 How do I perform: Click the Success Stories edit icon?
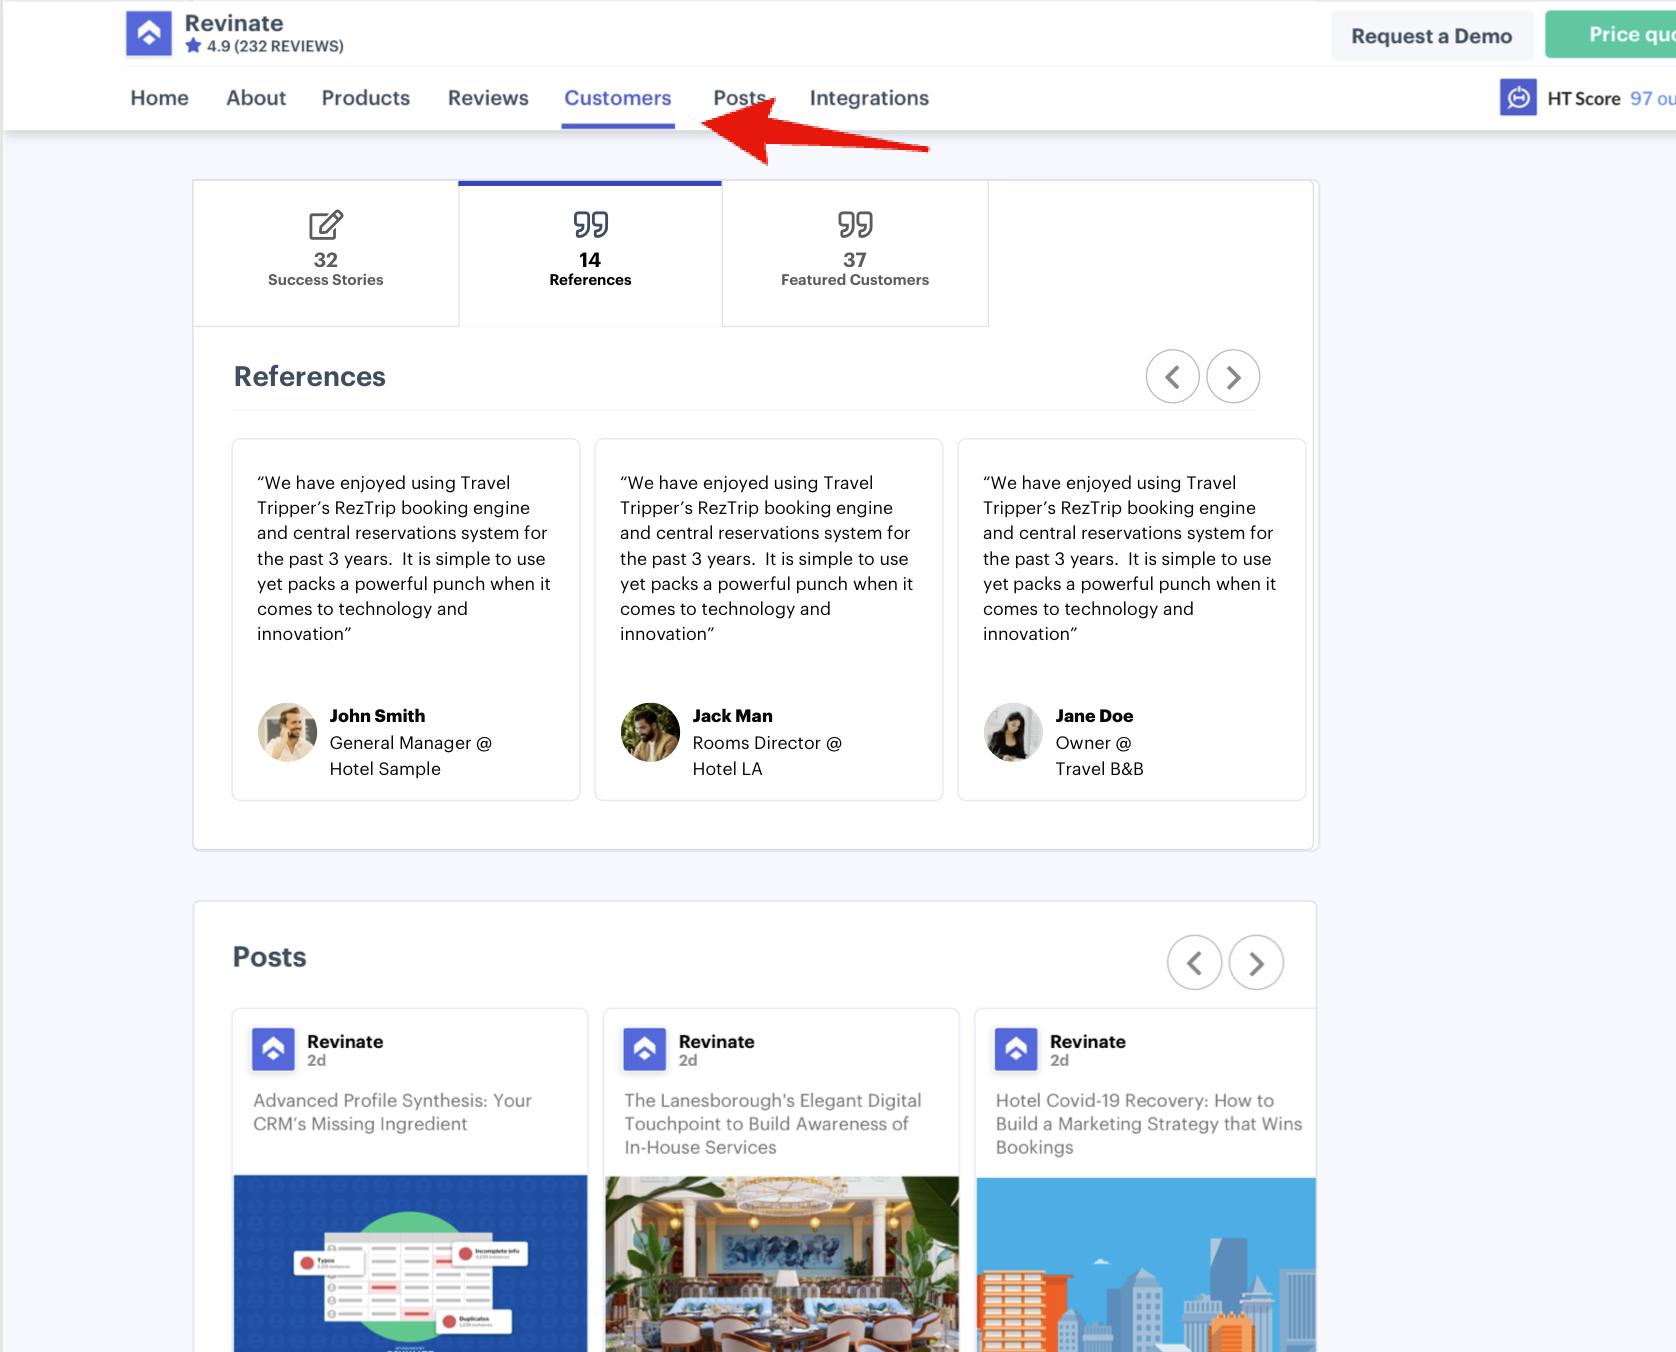tap(326, 225)
